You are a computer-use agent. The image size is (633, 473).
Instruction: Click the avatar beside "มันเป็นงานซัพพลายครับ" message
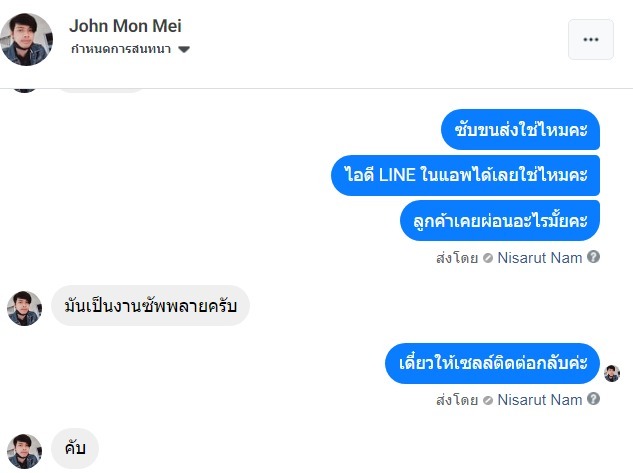click(24, 308)
